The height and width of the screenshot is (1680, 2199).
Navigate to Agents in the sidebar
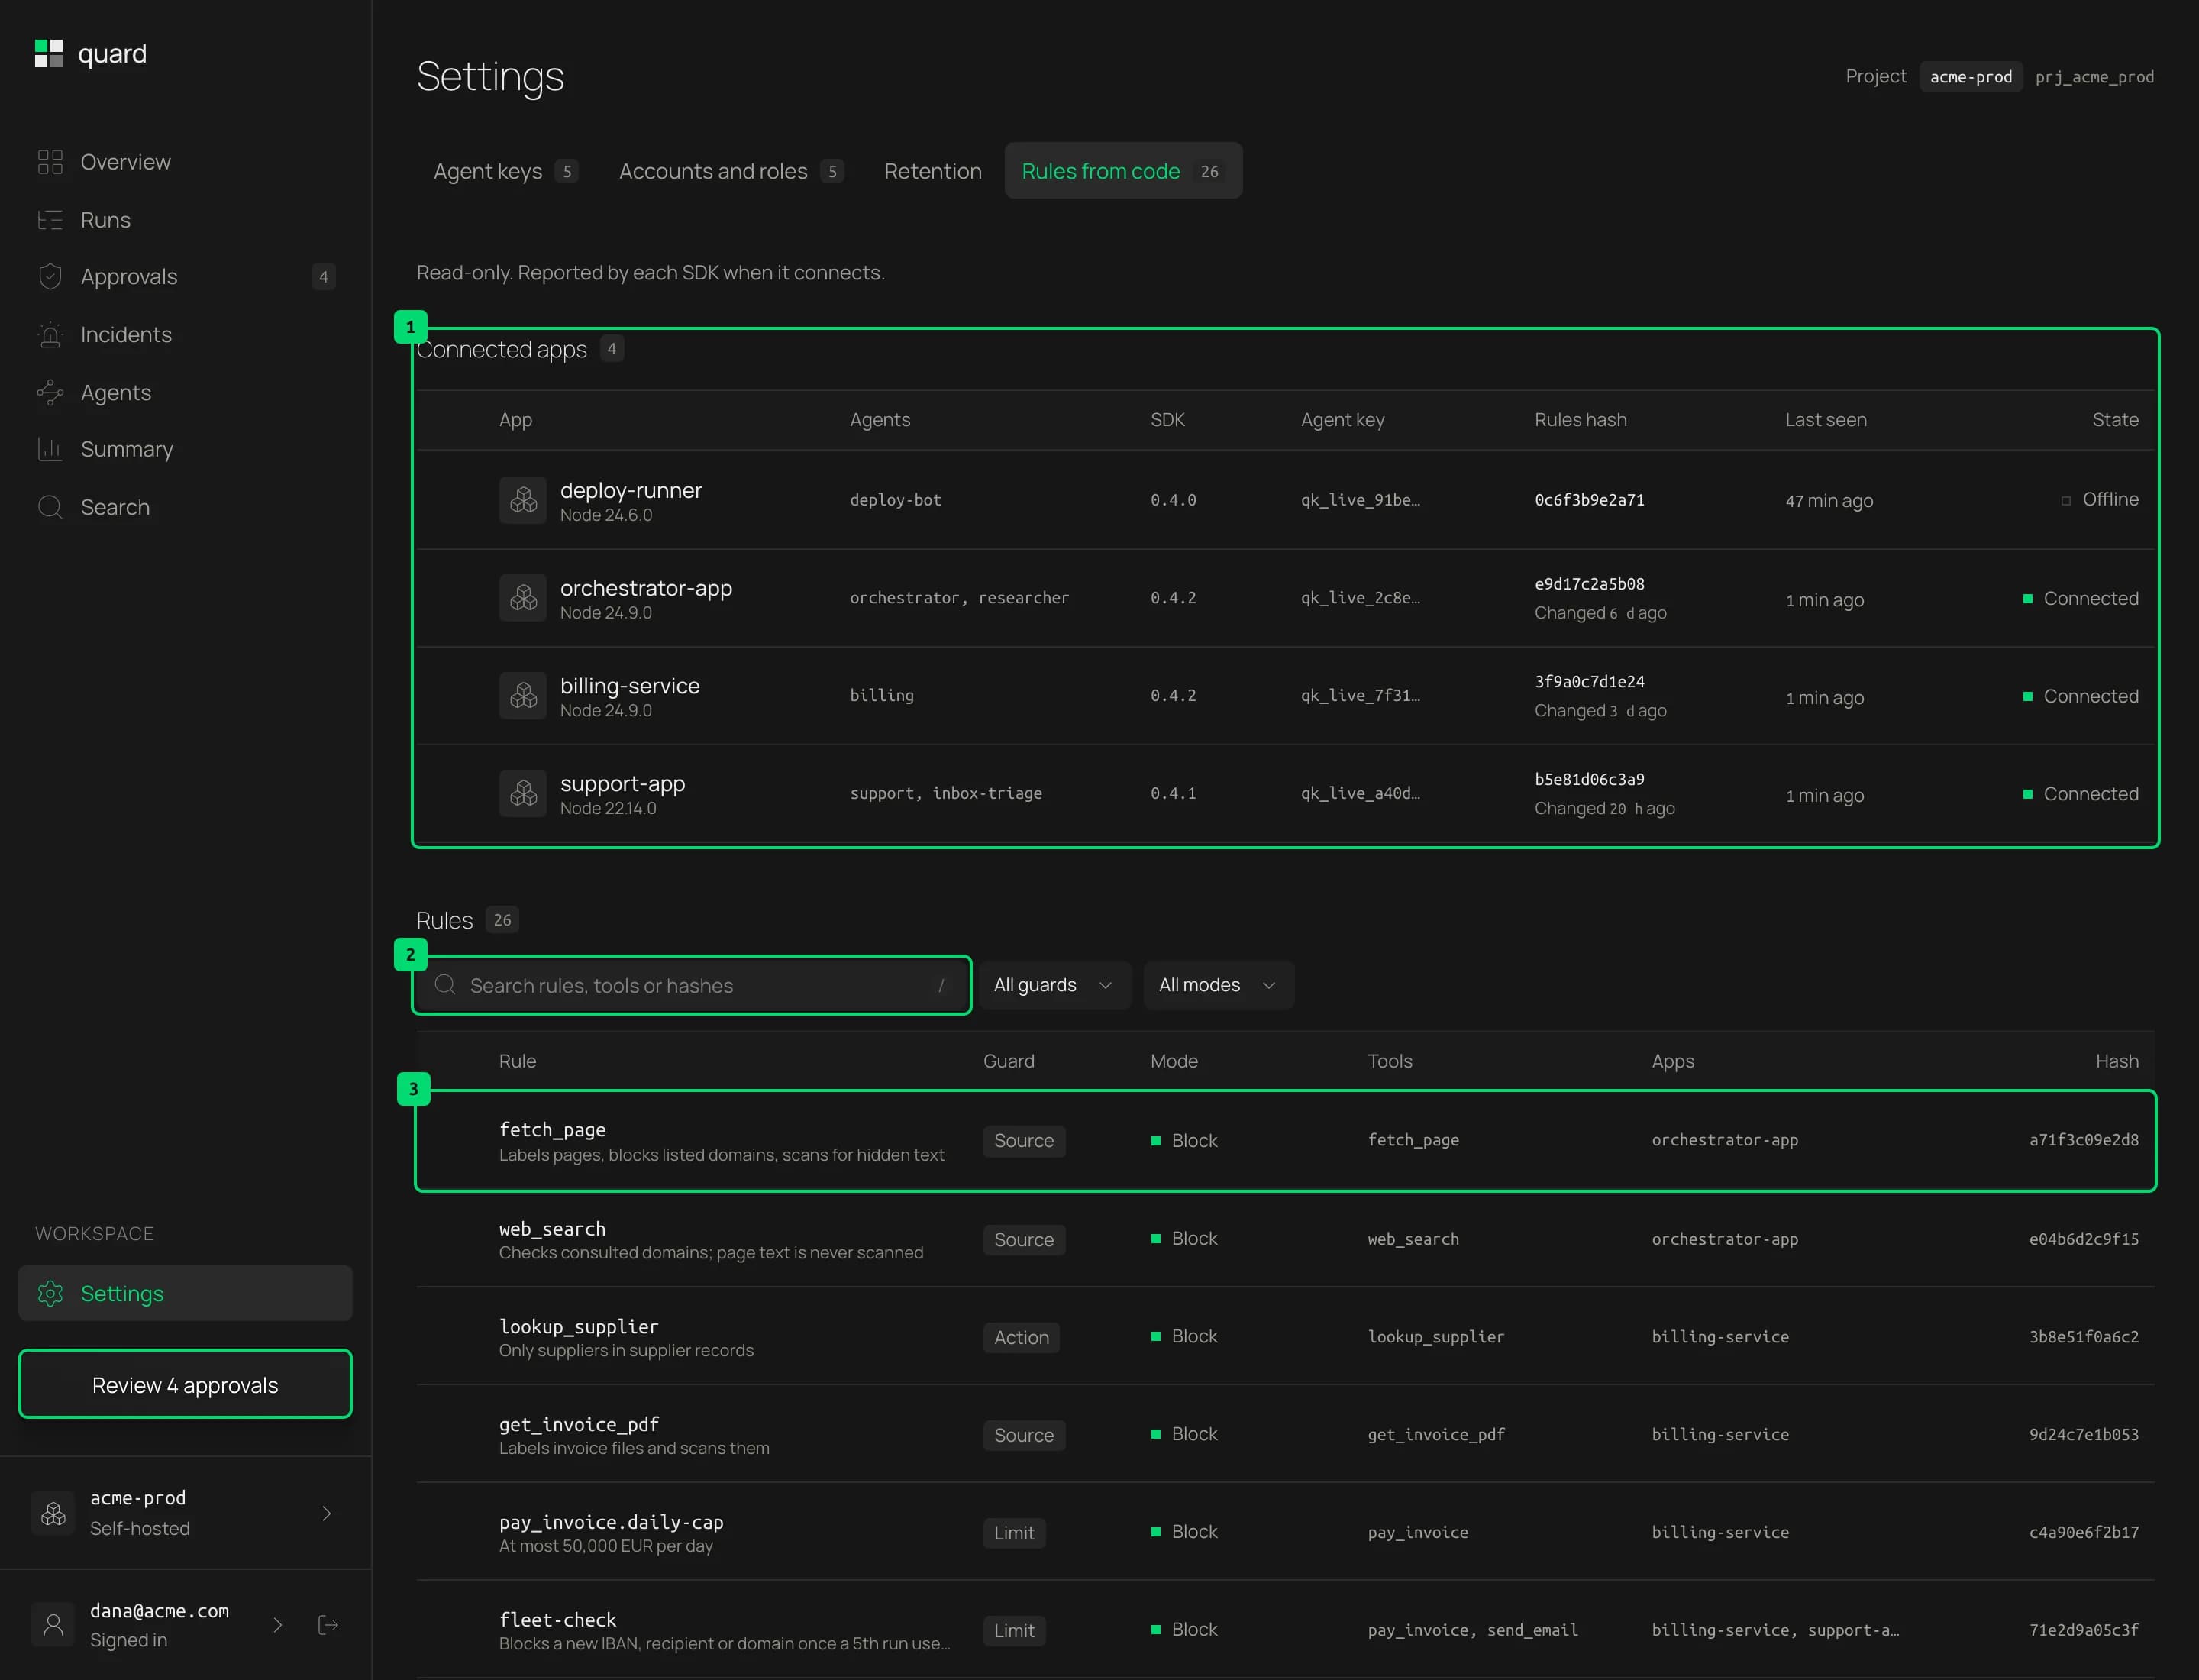coord(185,392)
